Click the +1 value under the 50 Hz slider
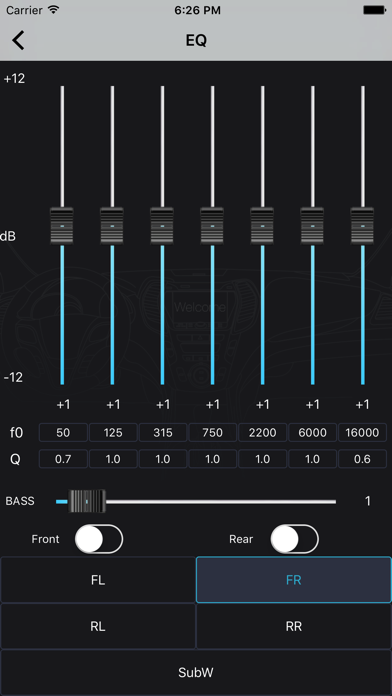This screenshot has height=696, width=392. [63, 404]
